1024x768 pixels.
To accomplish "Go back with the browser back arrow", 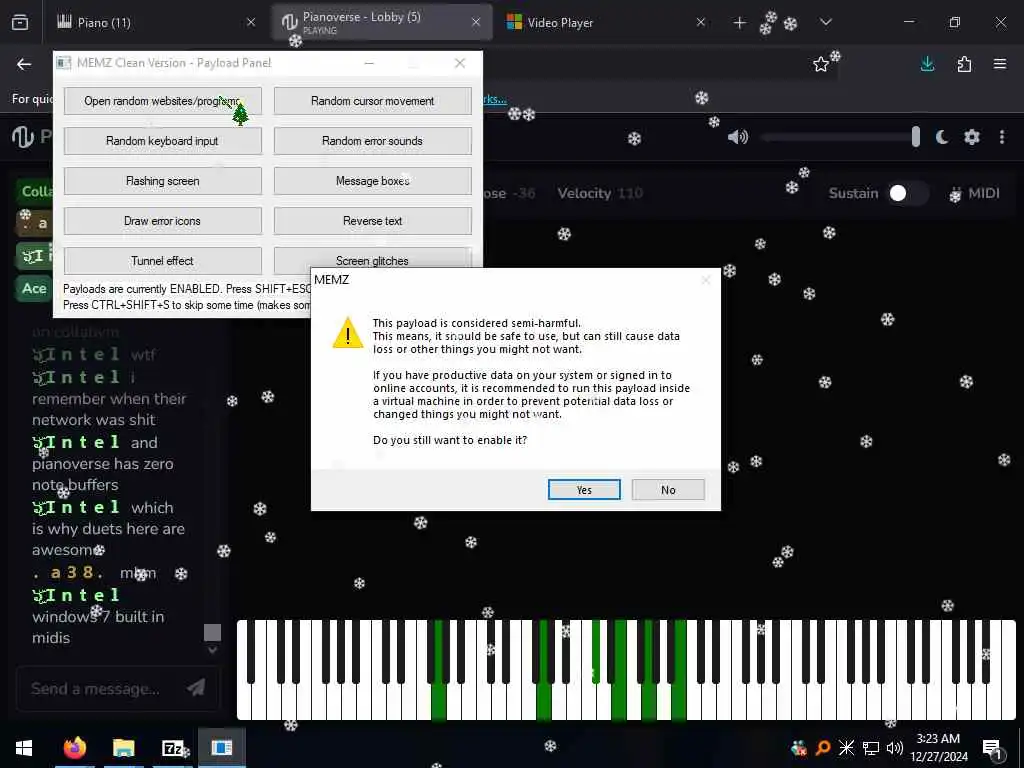I will coord(24,64).
